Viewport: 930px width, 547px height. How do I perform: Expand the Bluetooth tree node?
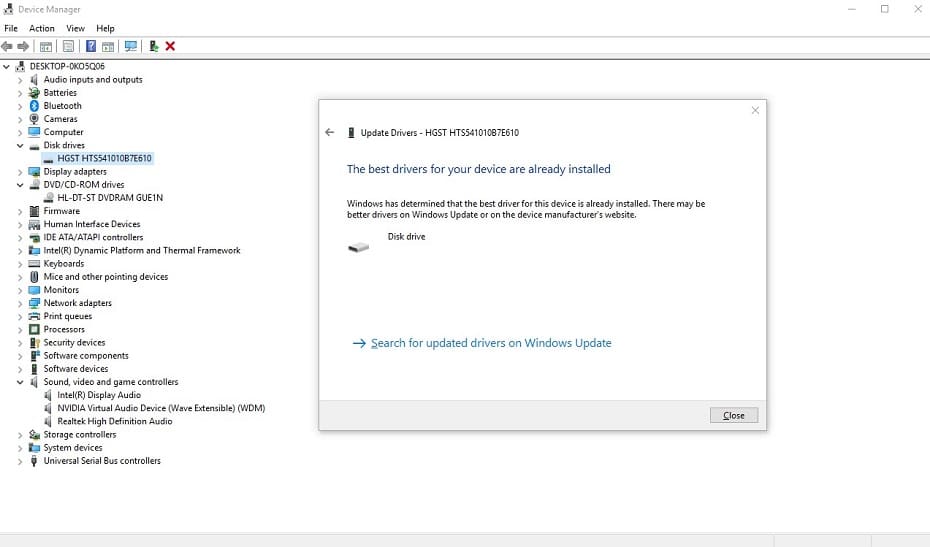(x=20, y=106)
